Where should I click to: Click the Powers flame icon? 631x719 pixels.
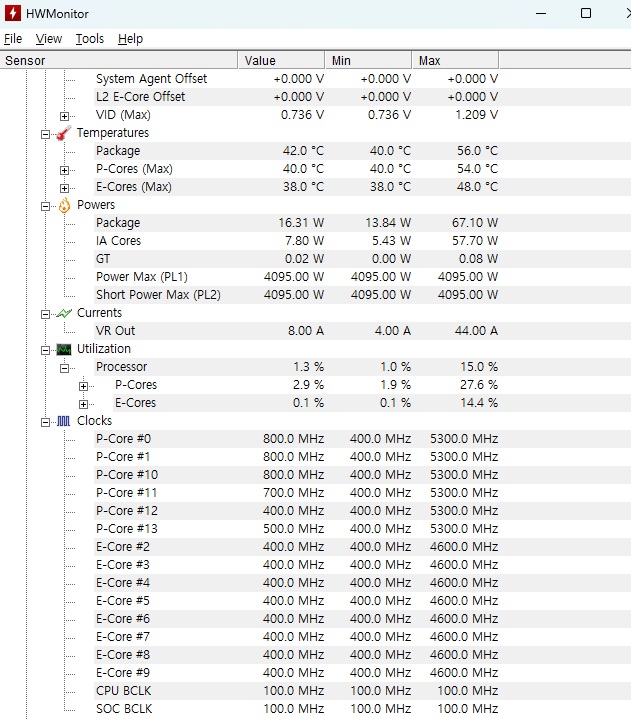64,205
